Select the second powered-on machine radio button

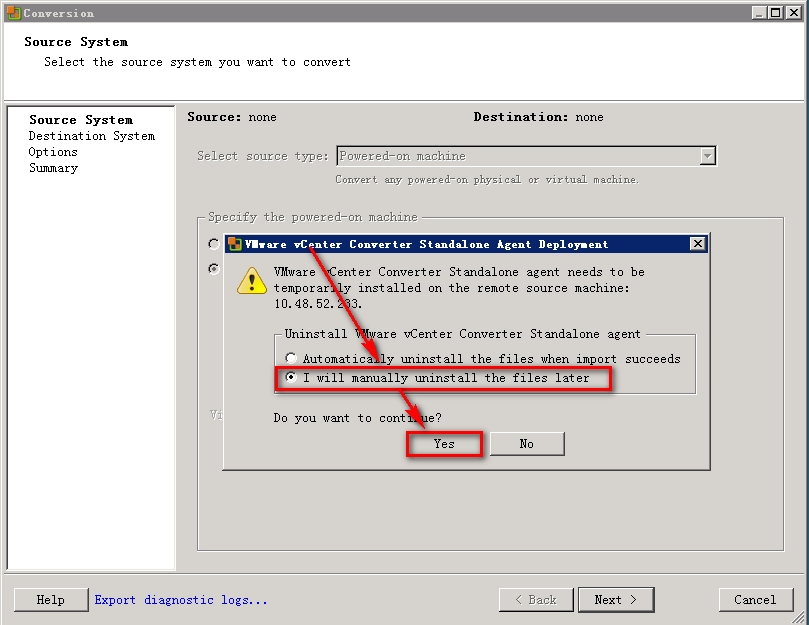[x=214, y=268]
